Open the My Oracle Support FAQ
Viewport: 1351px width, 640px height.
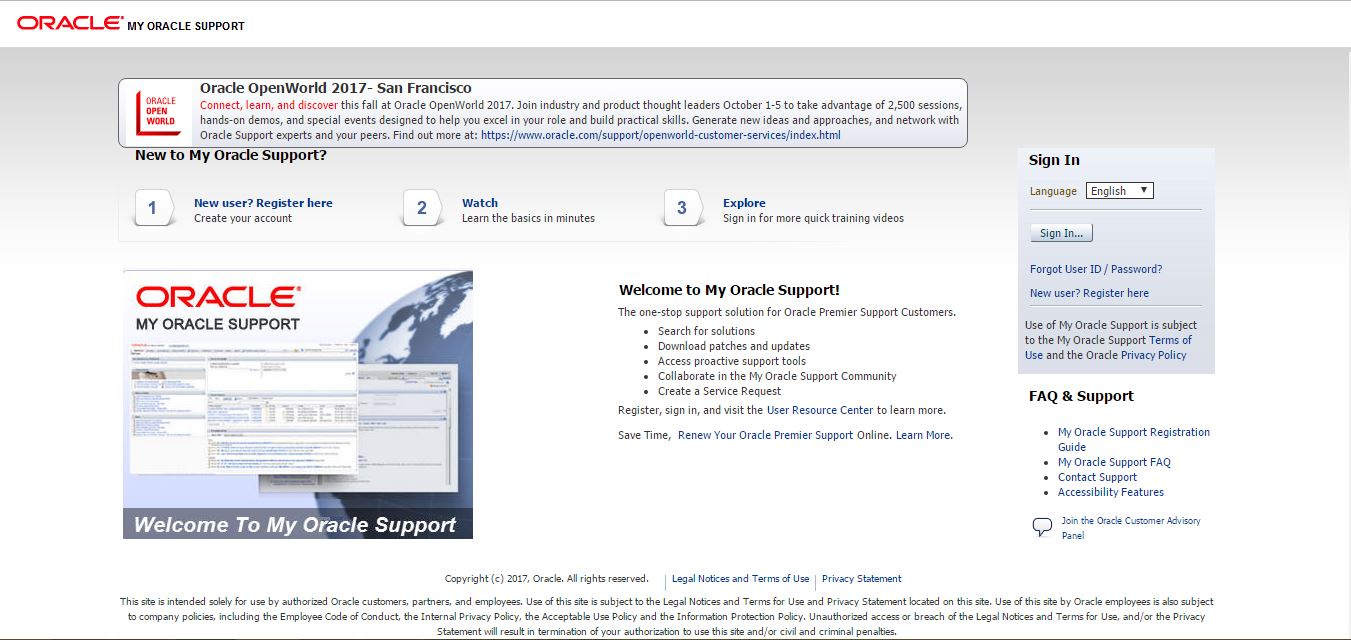point(1113,461)
